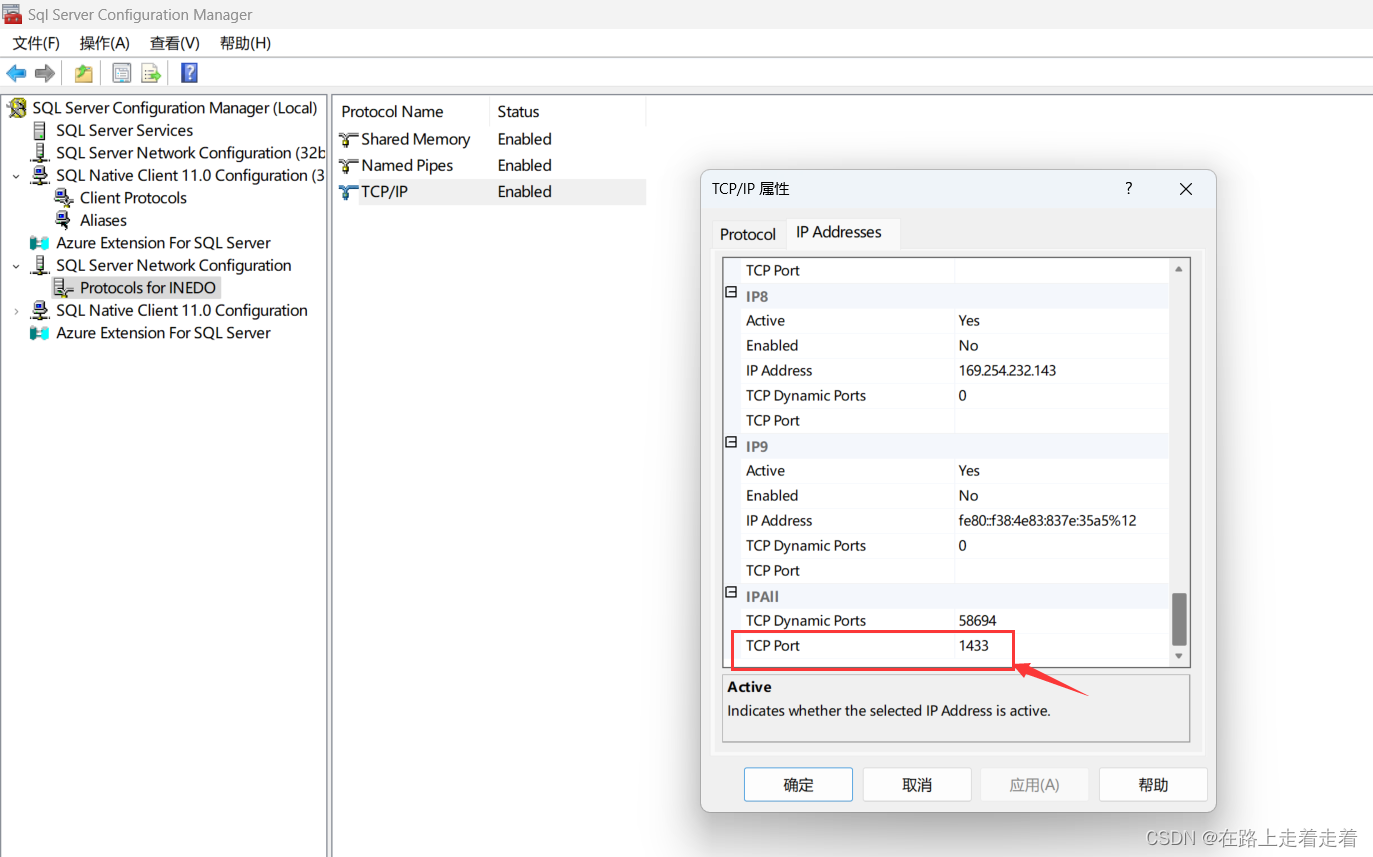Collapse the IP9 property group

732,443
